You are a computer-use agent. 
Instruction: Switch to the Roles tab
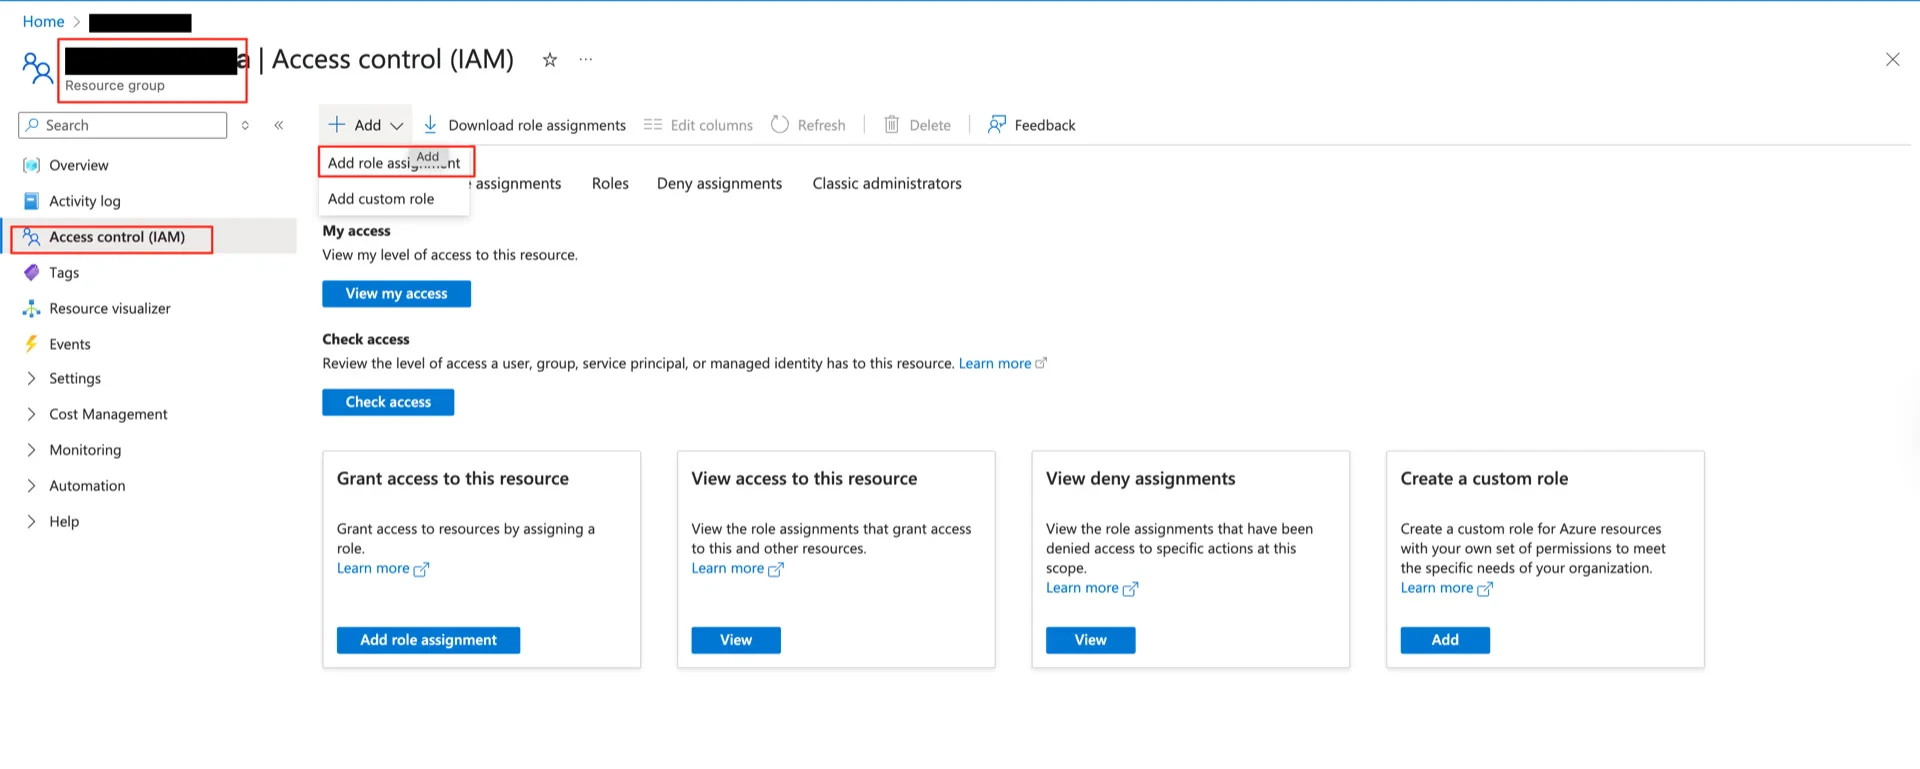(610, 184)
